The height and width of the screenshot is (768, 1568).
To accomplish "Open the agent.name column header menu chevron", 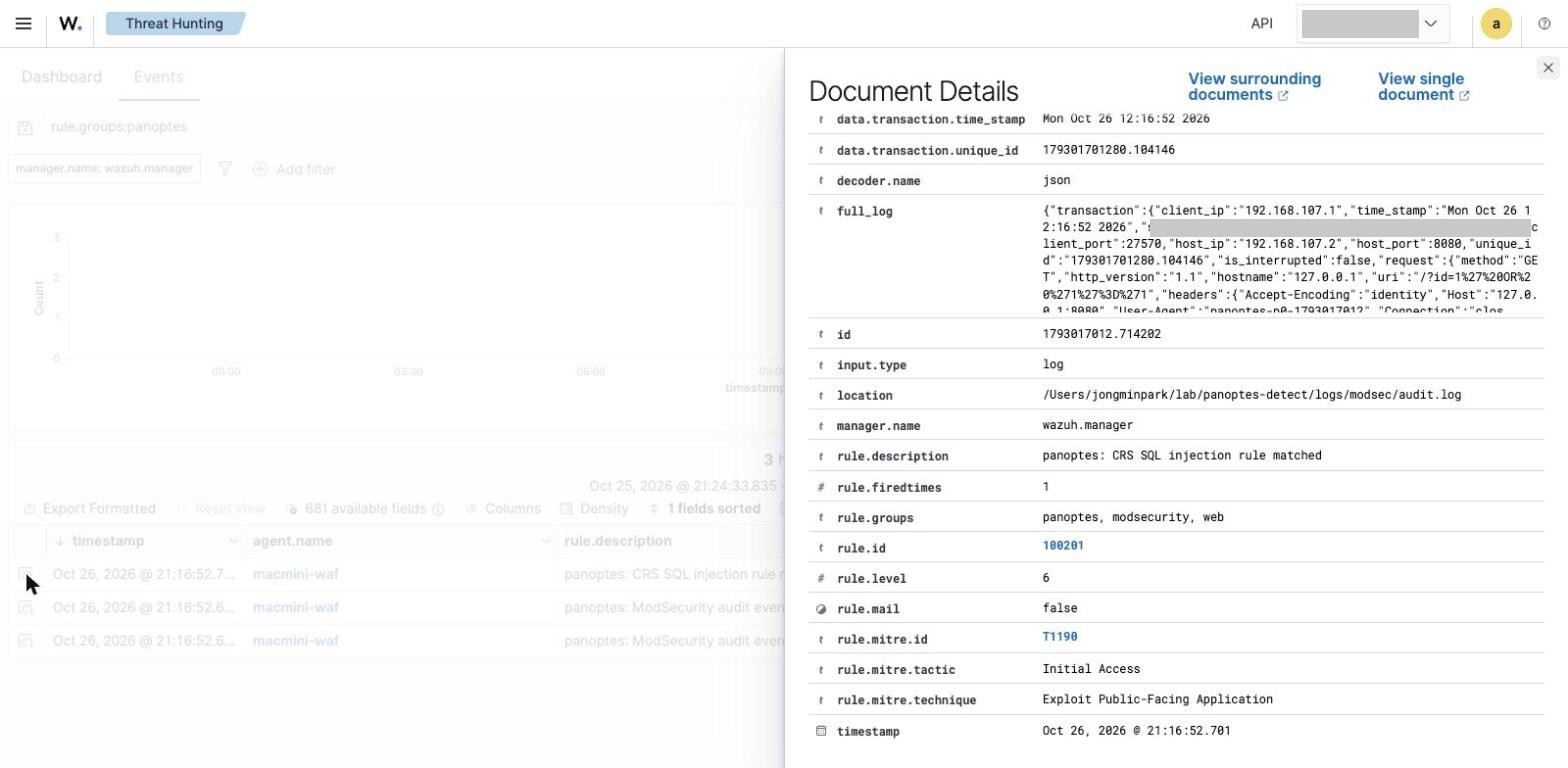I will click(x=545, y=541).
